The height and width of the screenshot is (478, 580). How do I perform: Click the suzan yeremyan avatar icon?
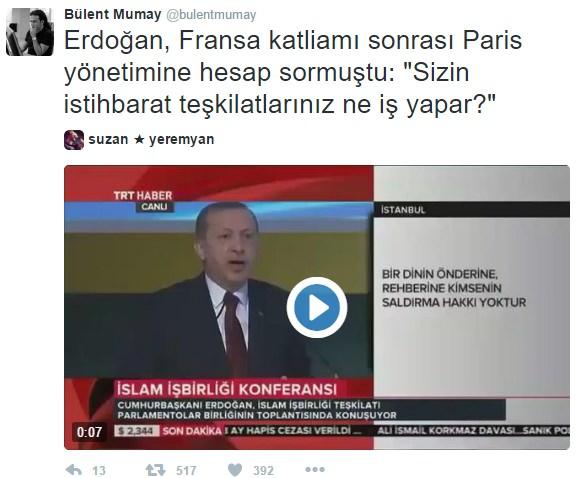[x=74, y=140]
